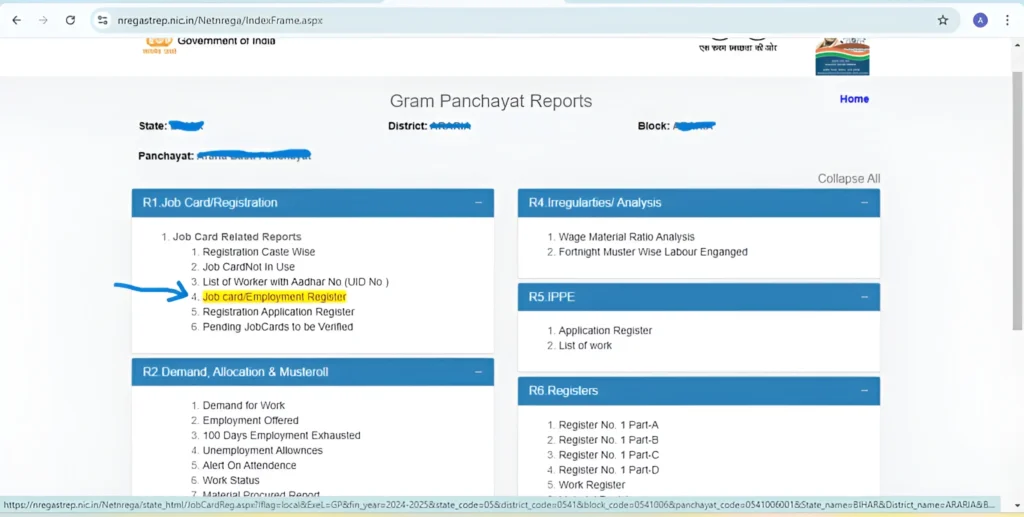
Task: Click the browser forward arrow
Action: click(x=43, y=20)
